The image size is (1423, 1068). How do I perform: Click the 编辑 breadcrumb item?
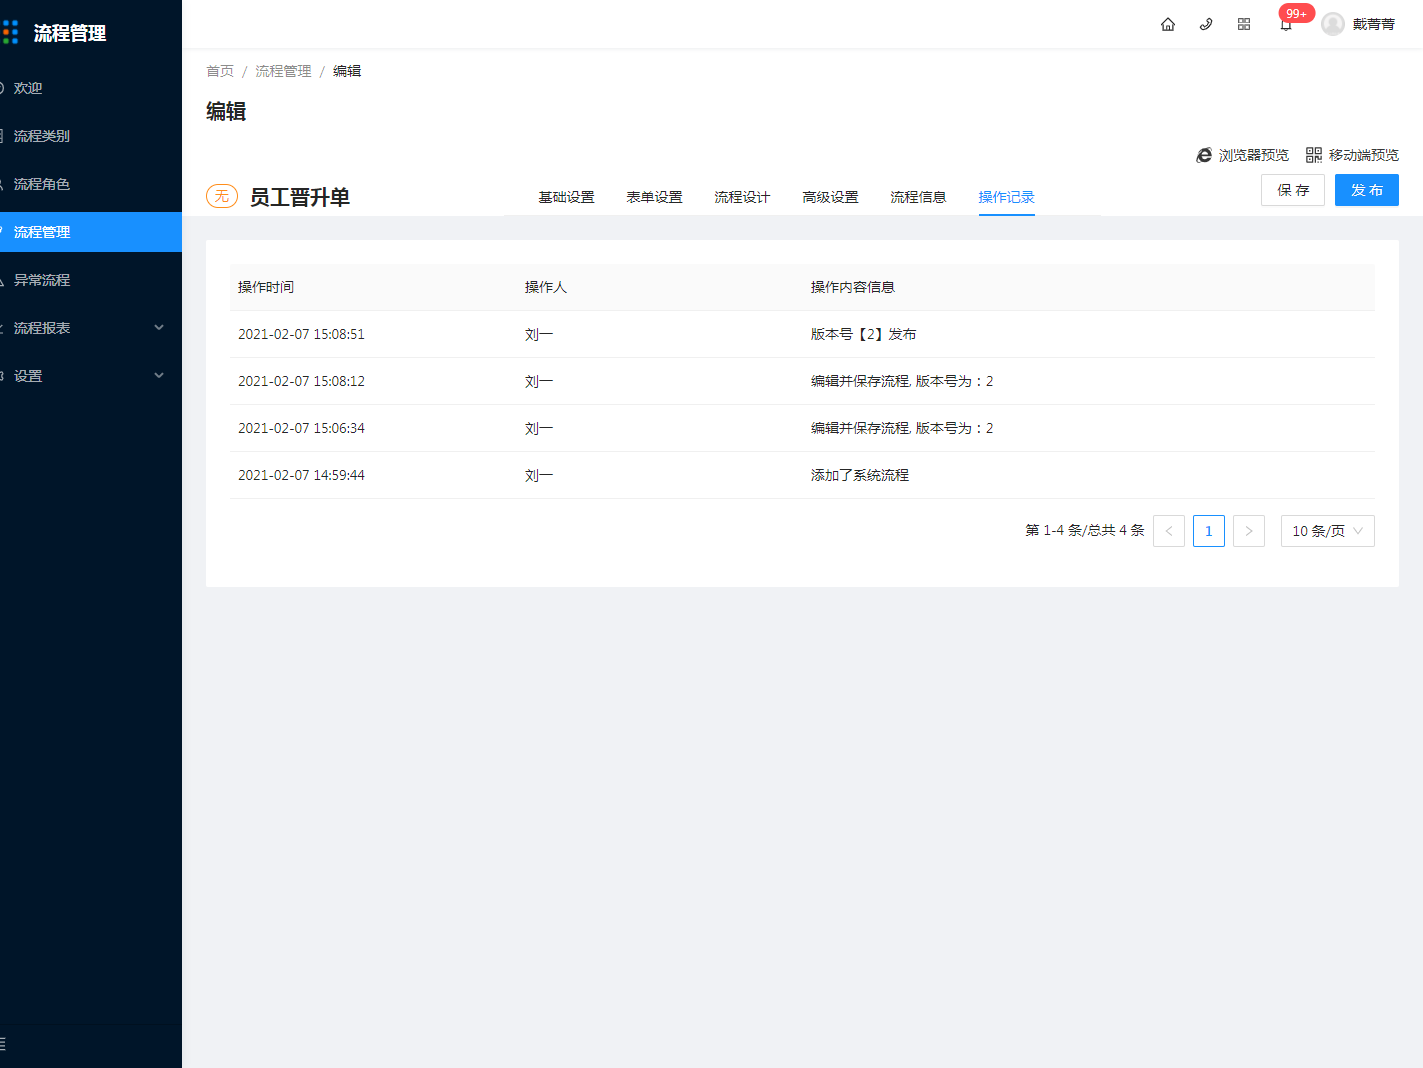click(347, 71)
